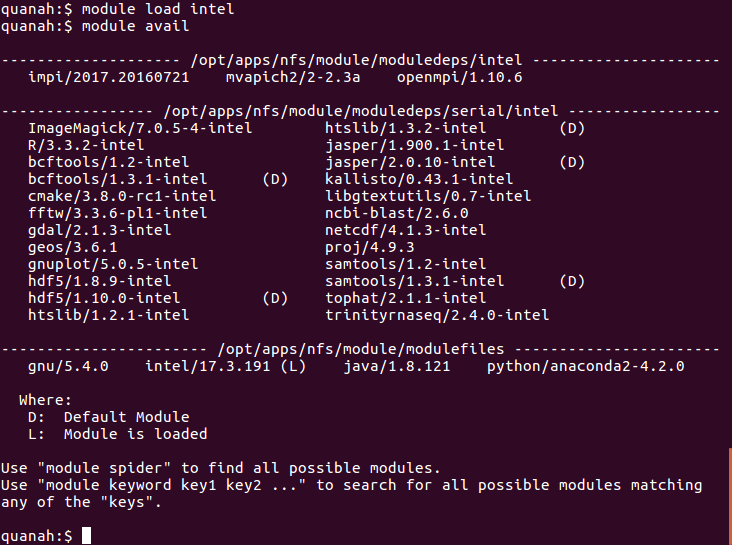Select the R/3.3.2-intel module text
This screenshot has height=545, width=732.
[86, 145]
